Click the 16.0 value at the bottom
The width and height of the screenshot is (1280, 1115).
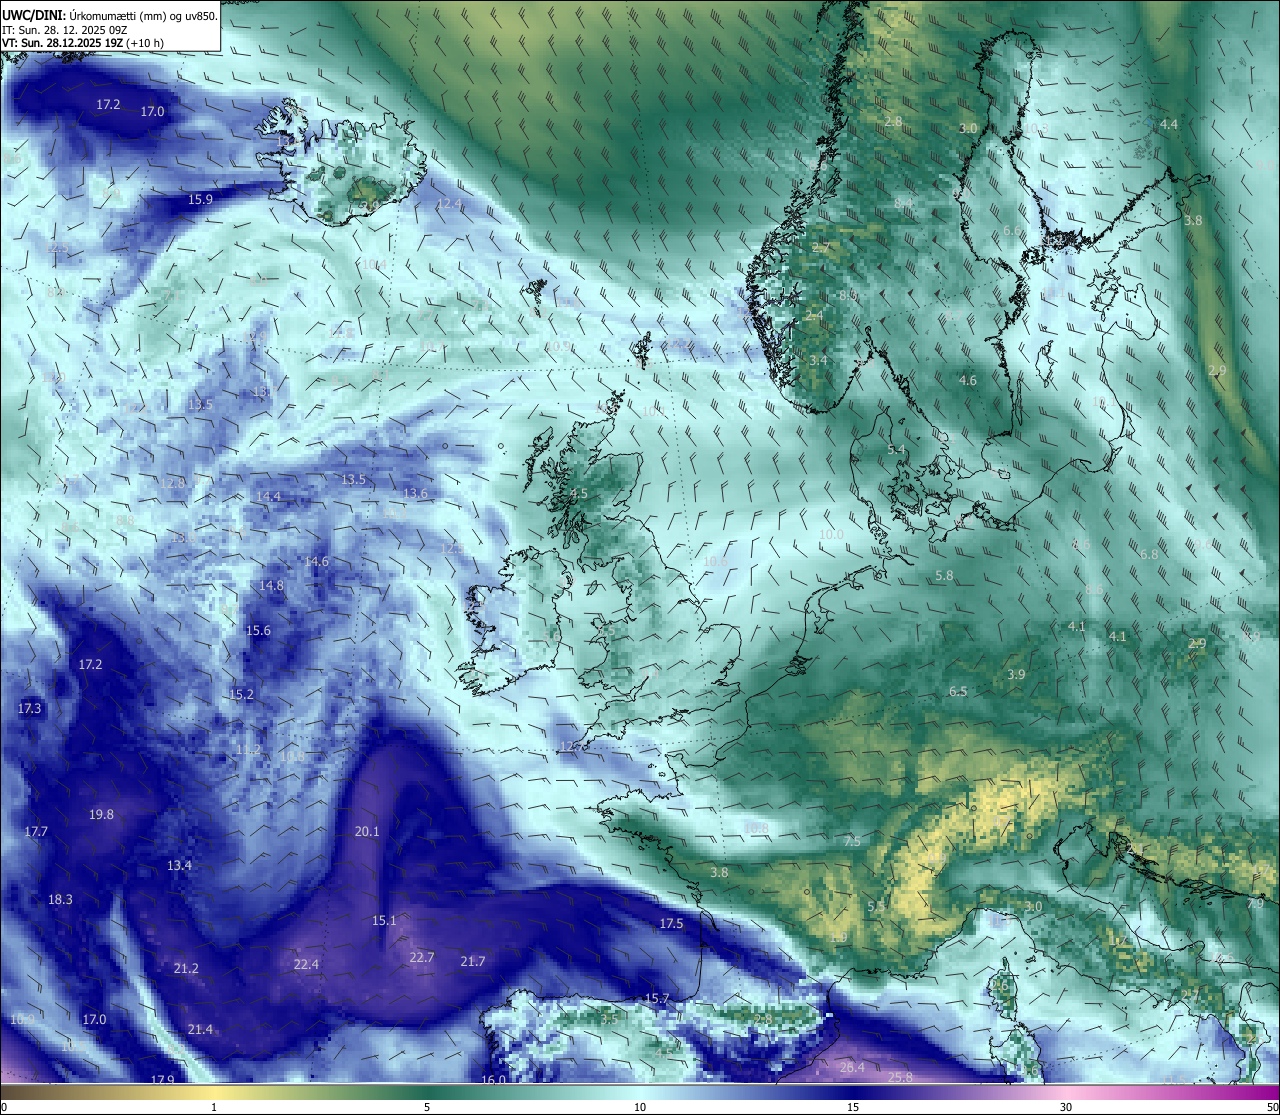[x=494, y=1079]
